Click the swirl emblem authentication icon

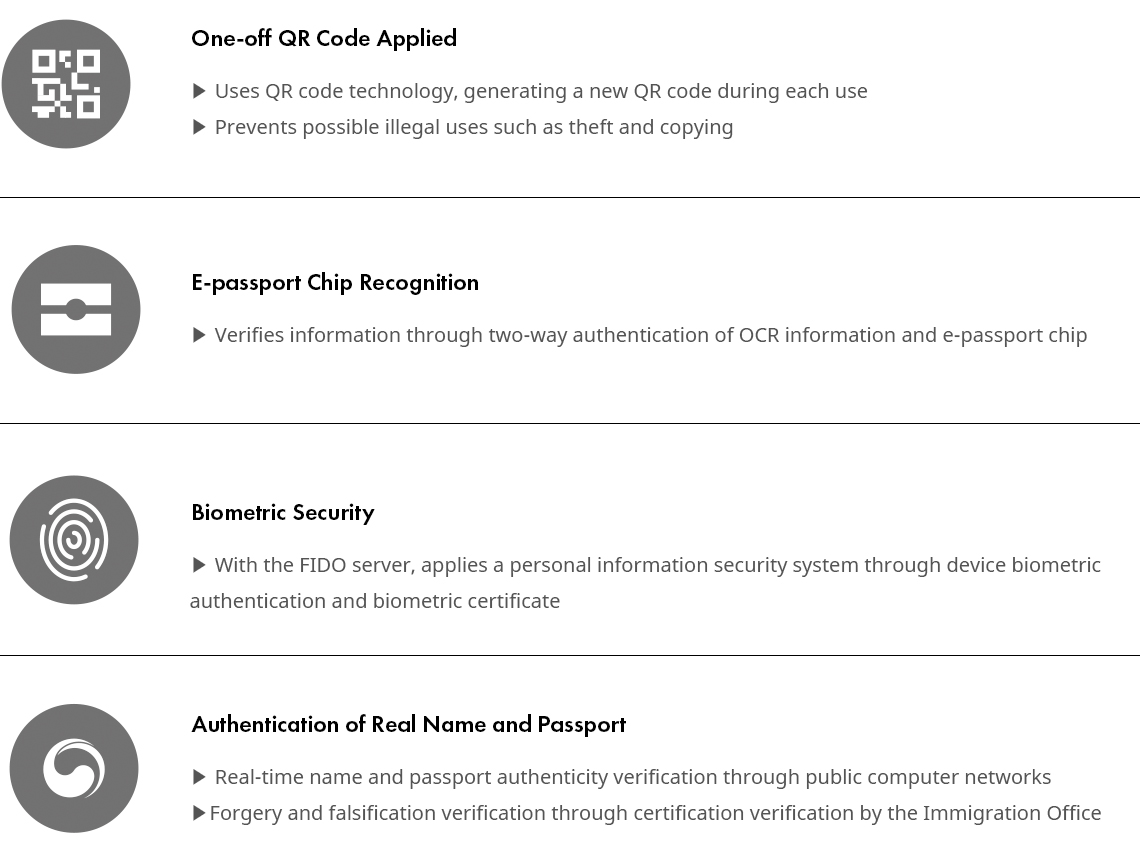click(x=74, y=768)
